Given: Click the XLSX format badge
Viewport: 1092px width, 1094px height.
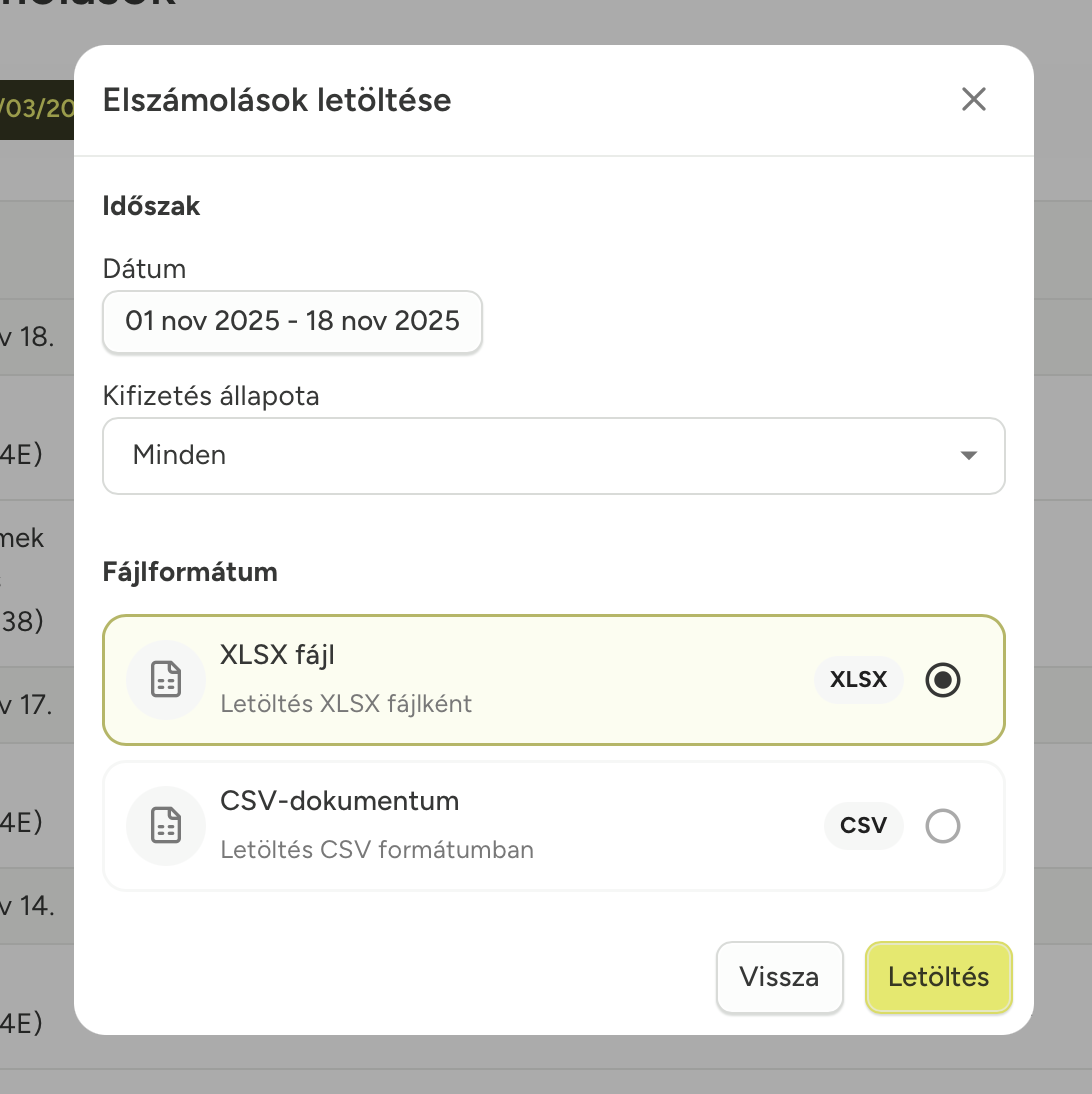Looking at the screenshot, I should 858,680.
